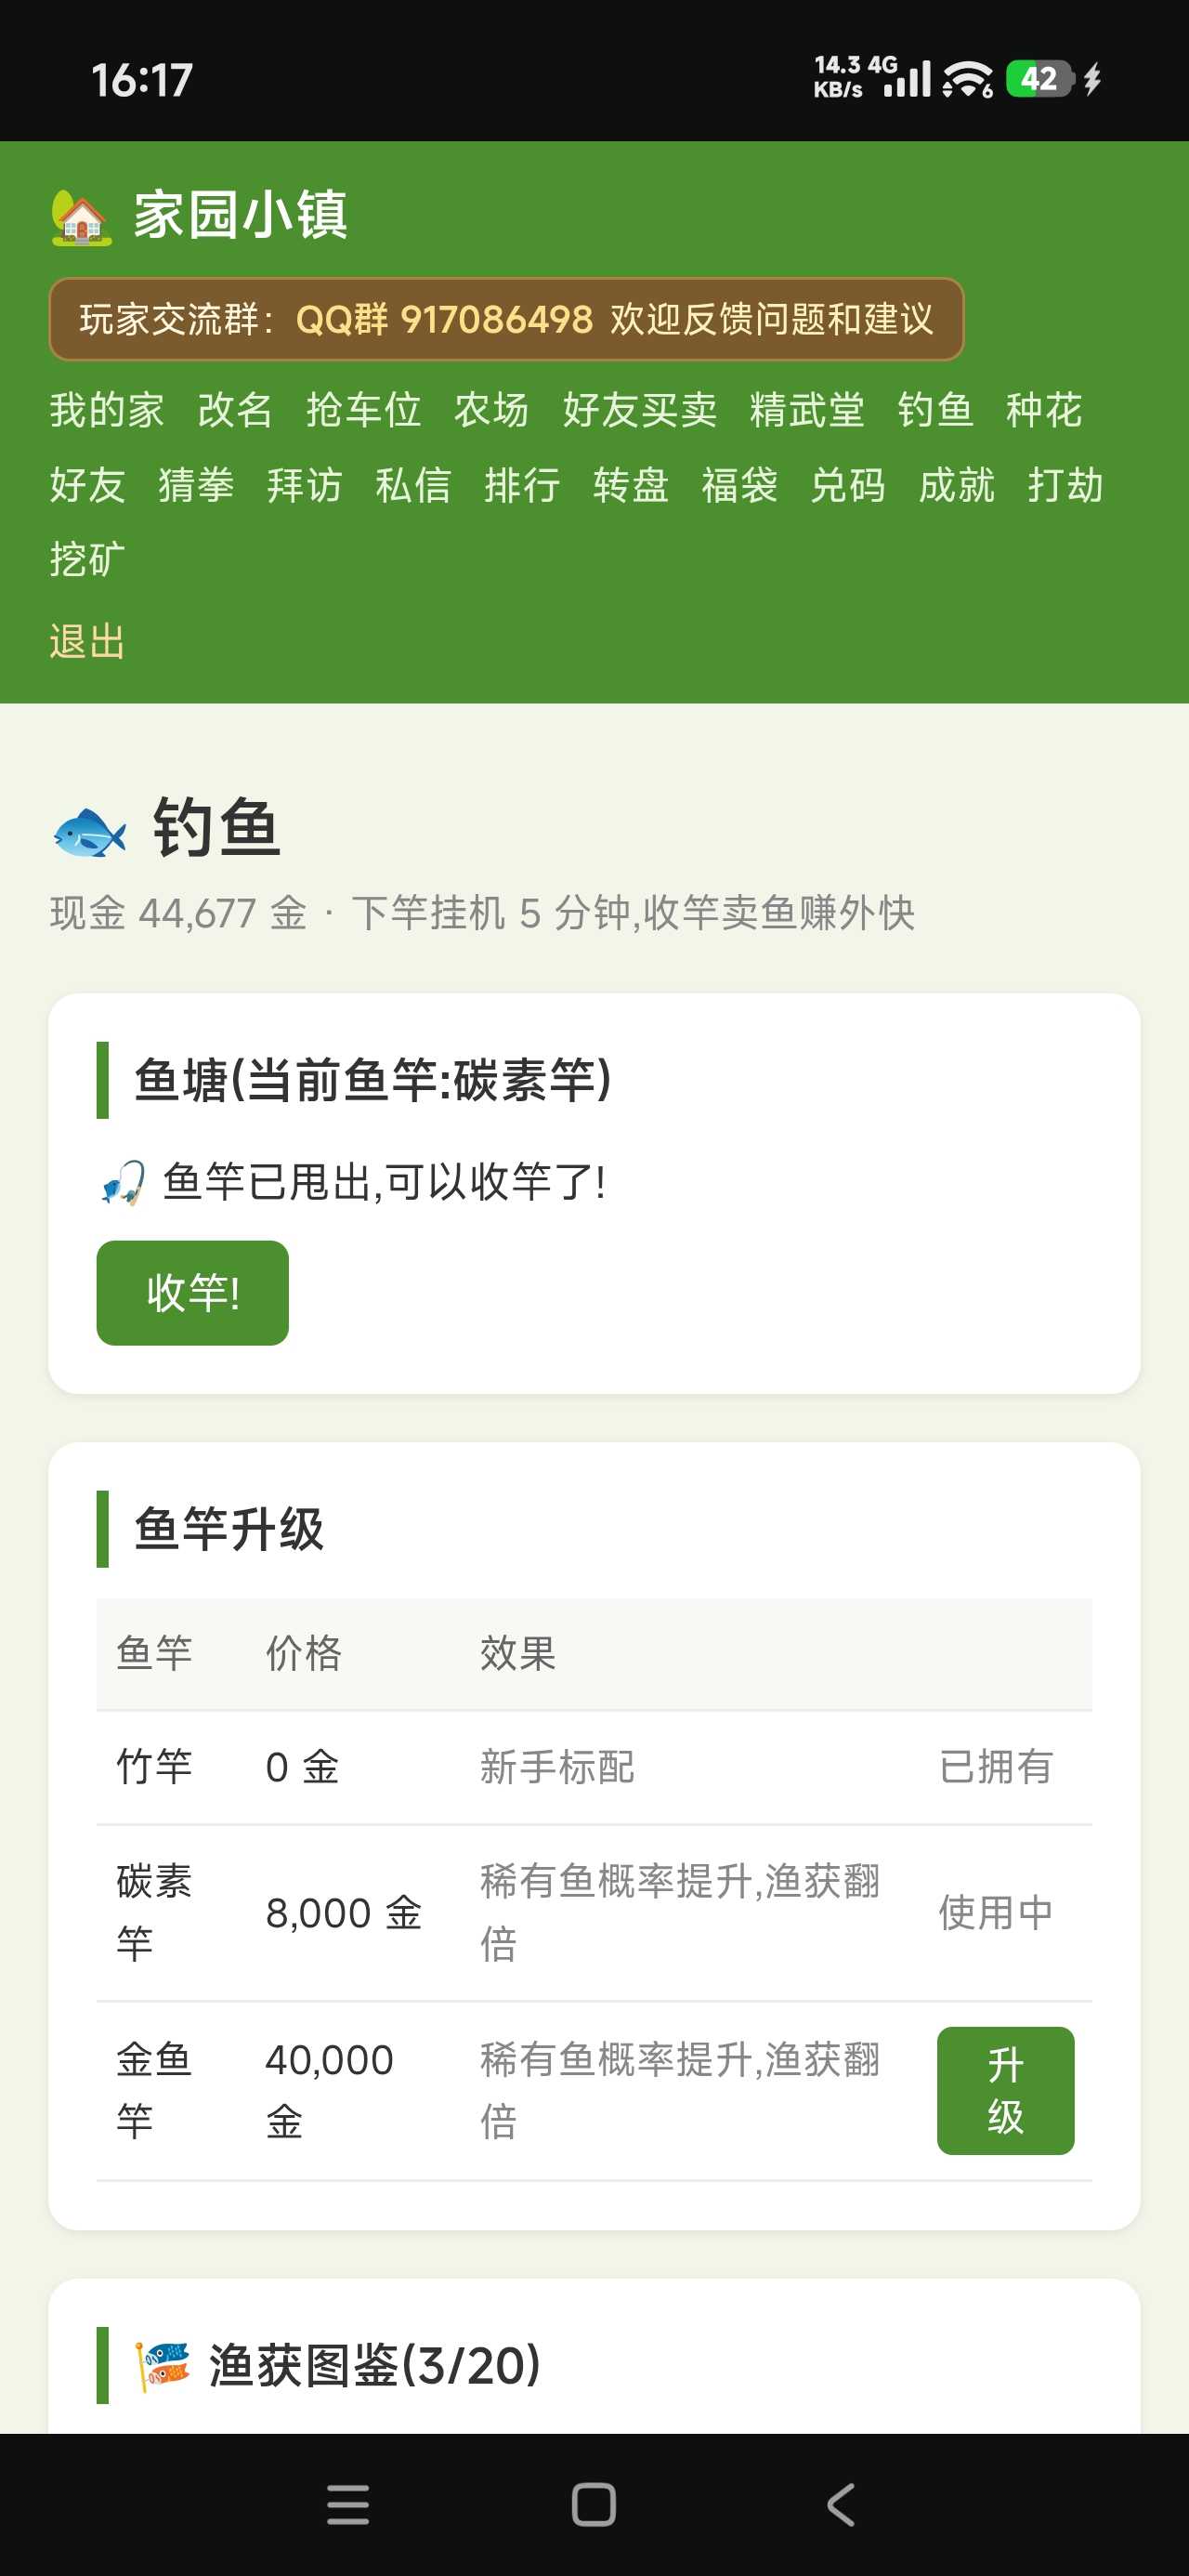1189x2576 pixels.
Task: Tap the QQ群 917086498 banner
Action: 506,319
